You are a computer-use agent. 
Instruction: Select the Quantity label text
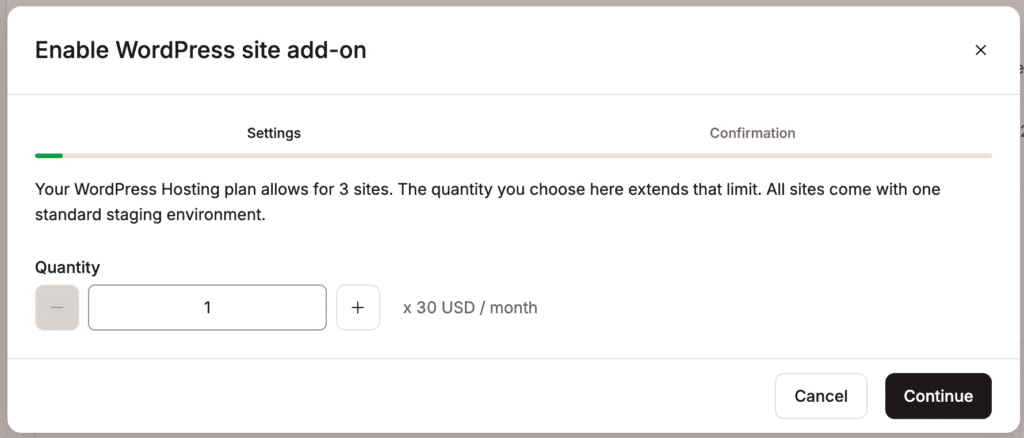pos(67,267)
